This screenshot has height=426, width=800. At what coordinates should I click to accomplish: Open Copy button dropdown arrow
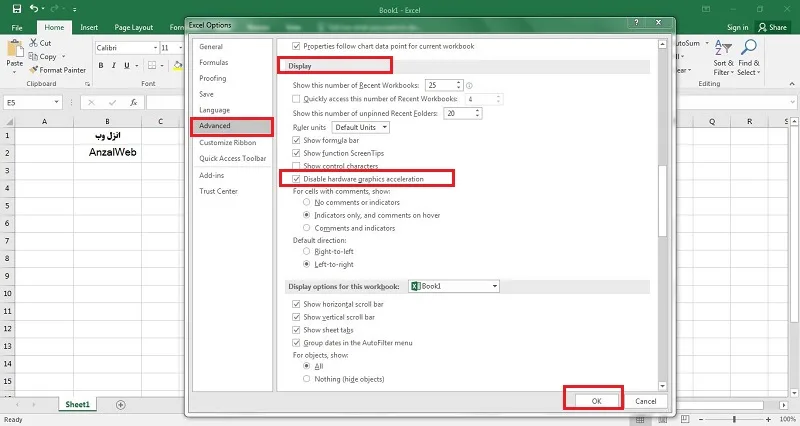pos(64,57)
